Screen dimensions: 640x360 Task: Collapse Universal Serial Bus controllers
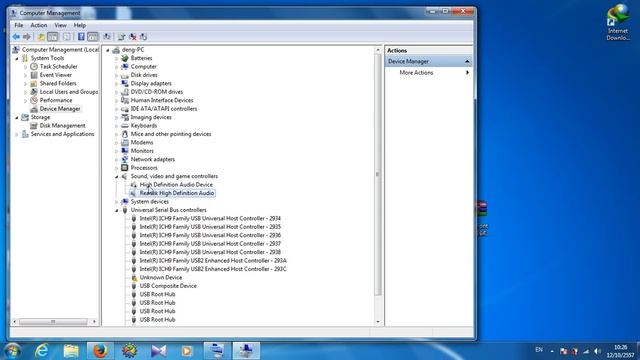(116, 211)
